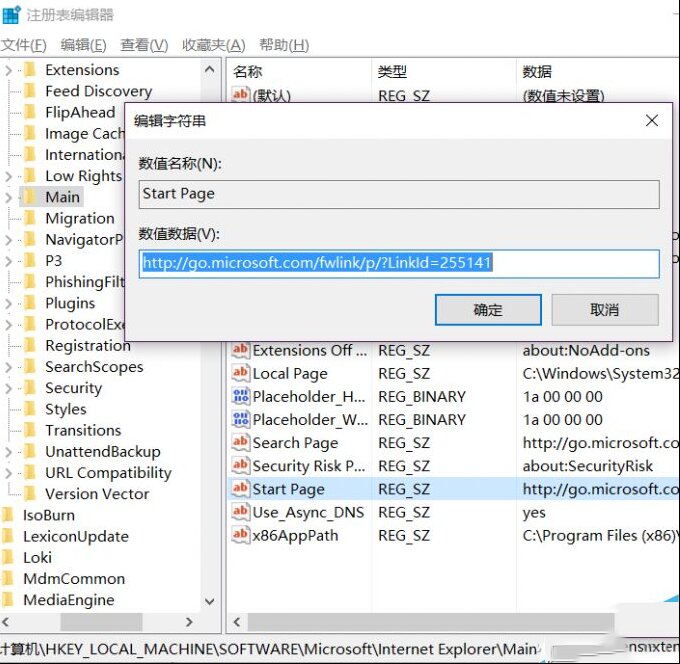Select the ProtocolExe tree item label
Screen dimensions: 680x664
pos(85,324)
